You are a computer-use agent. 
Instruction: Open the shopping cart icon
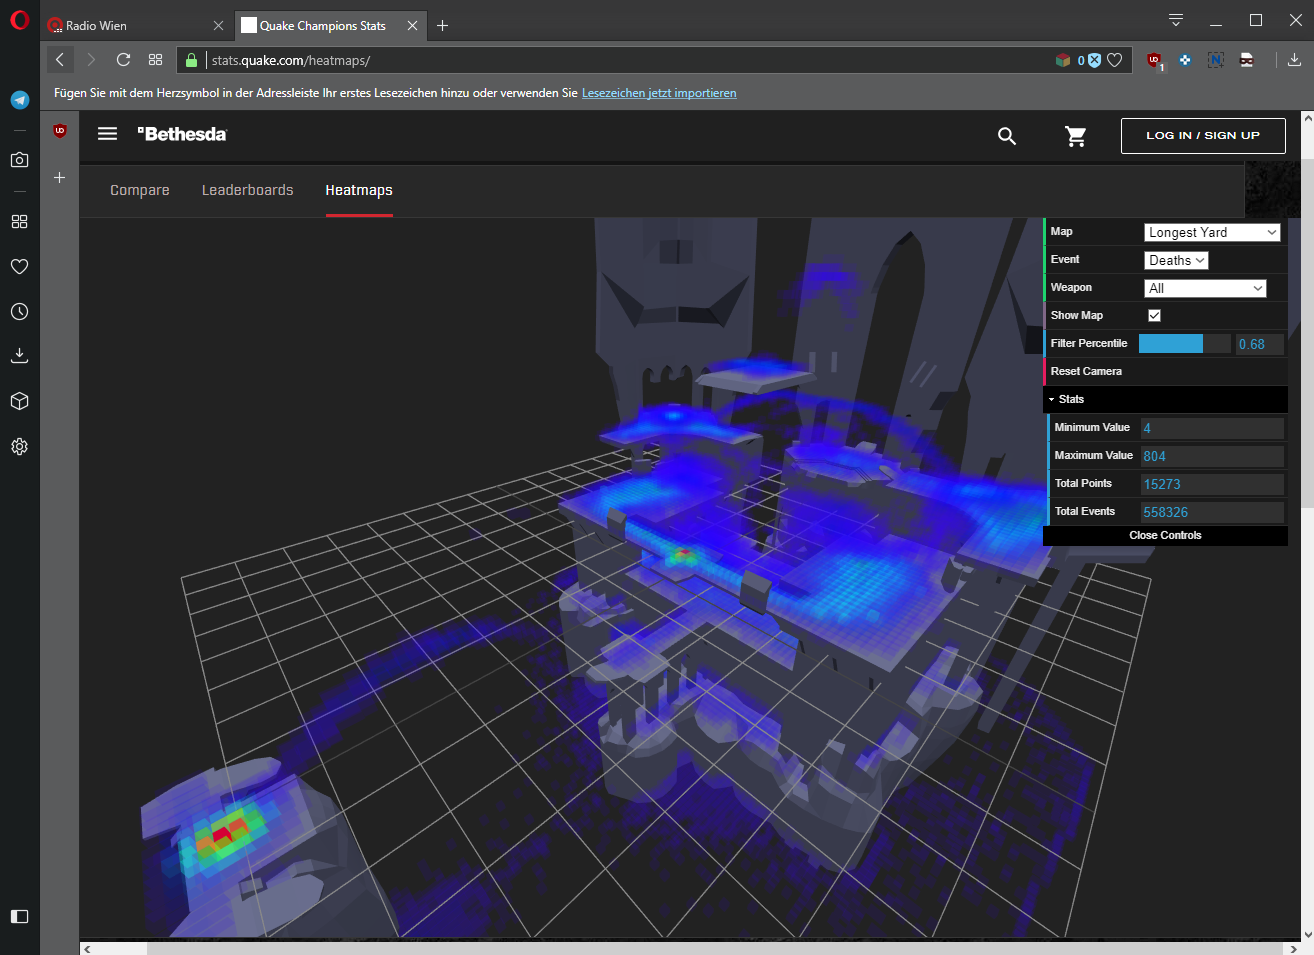click(1076, 136)
